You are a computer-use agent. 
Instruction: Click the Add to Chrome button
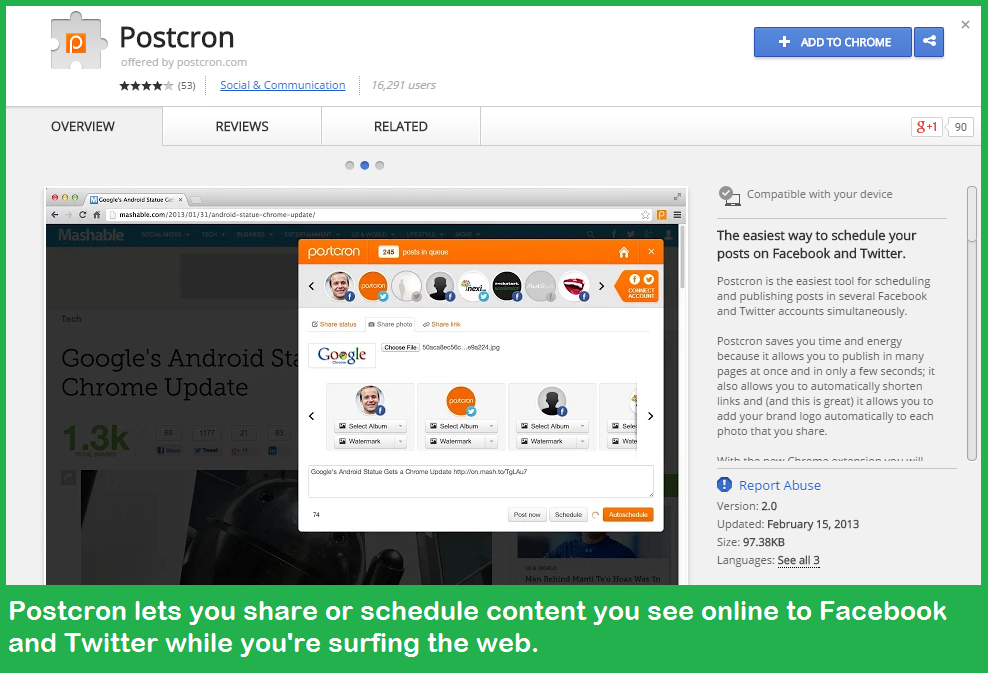[x=832, y=42]
